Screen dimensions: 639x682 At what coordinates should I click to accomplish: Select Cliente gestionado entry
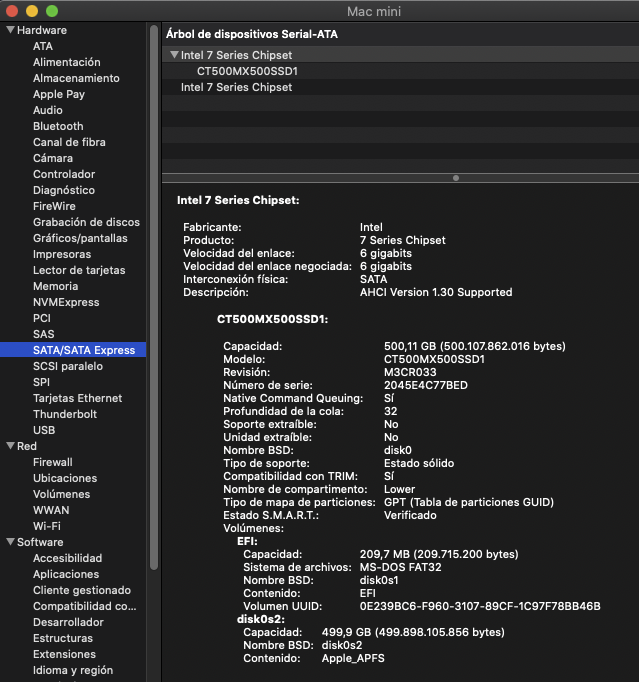[82, 590]
